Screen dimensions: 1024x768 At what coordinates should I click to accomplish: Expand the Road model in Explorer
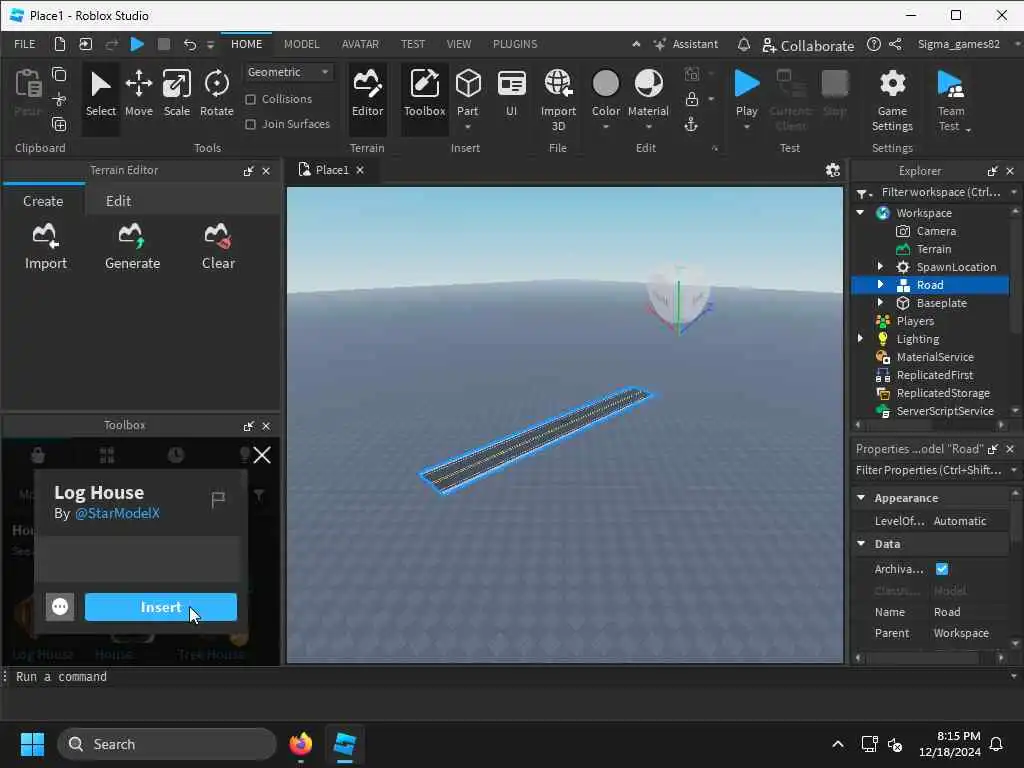[x=880, y=285]
